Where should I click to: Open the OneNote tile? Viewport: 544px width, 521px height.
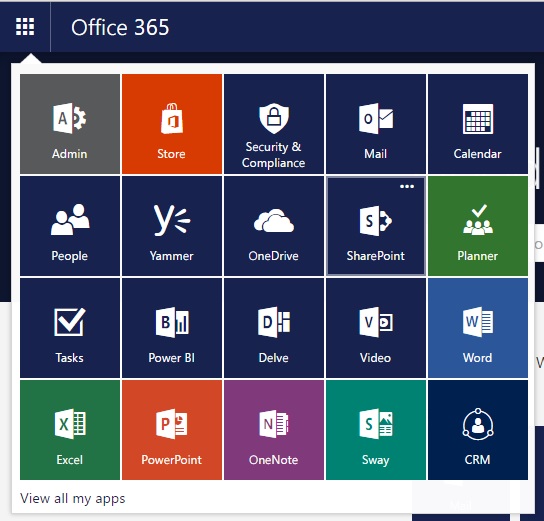click(274, 430)
